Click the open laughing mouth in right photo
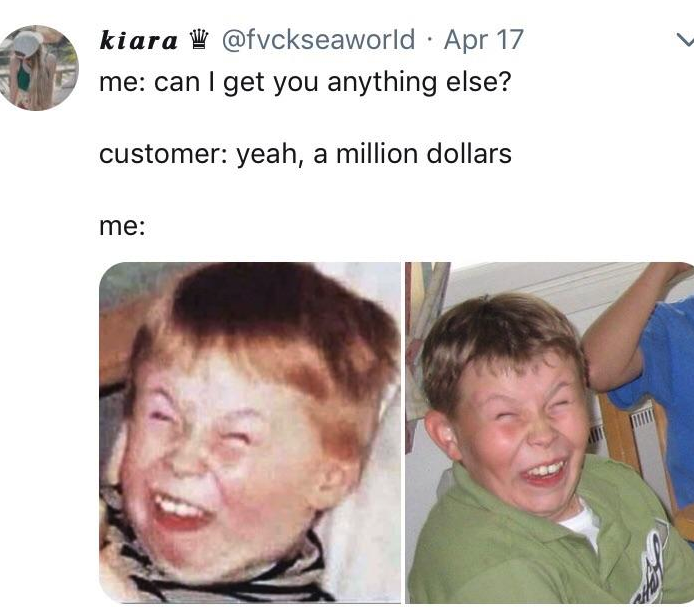Screen dimensions: 694x608 (544, 473)
